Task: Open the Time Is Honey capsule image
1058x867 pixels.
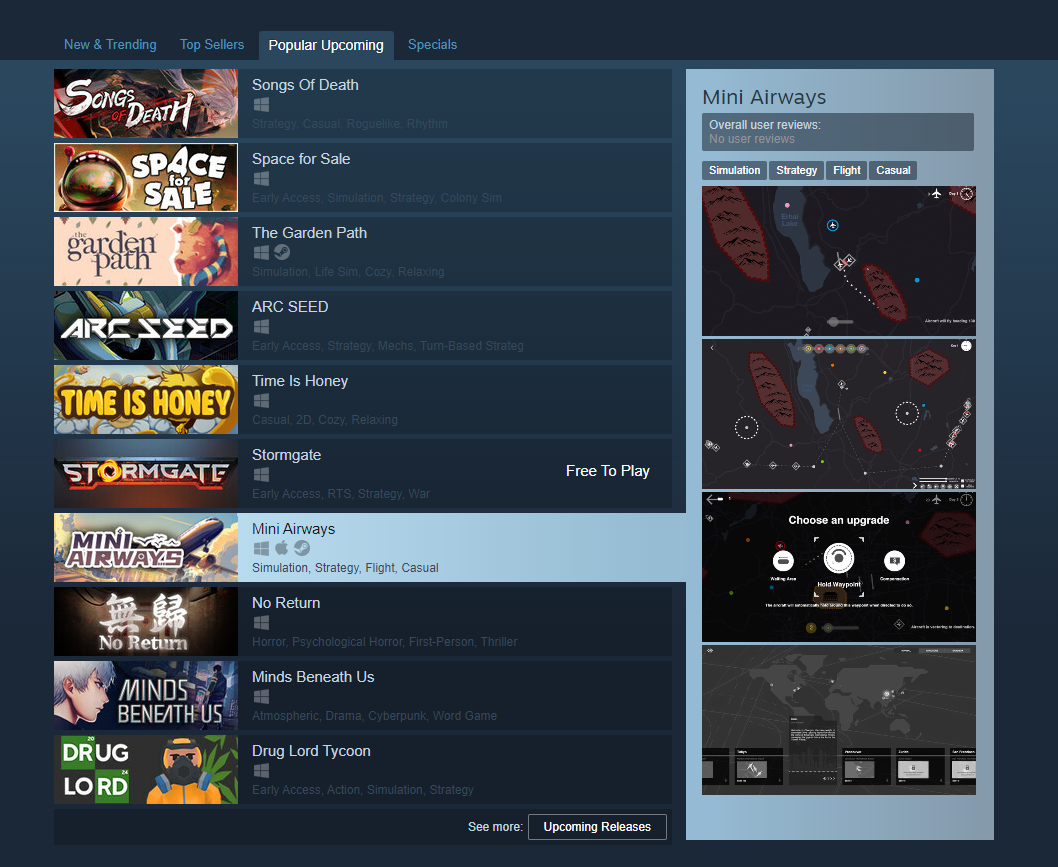Action: click(145, 400)
